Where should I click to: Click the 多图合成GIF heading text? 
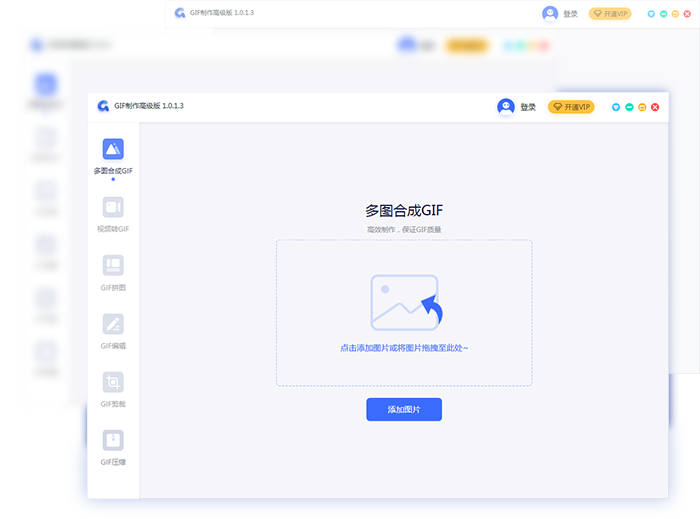point(404,210)
